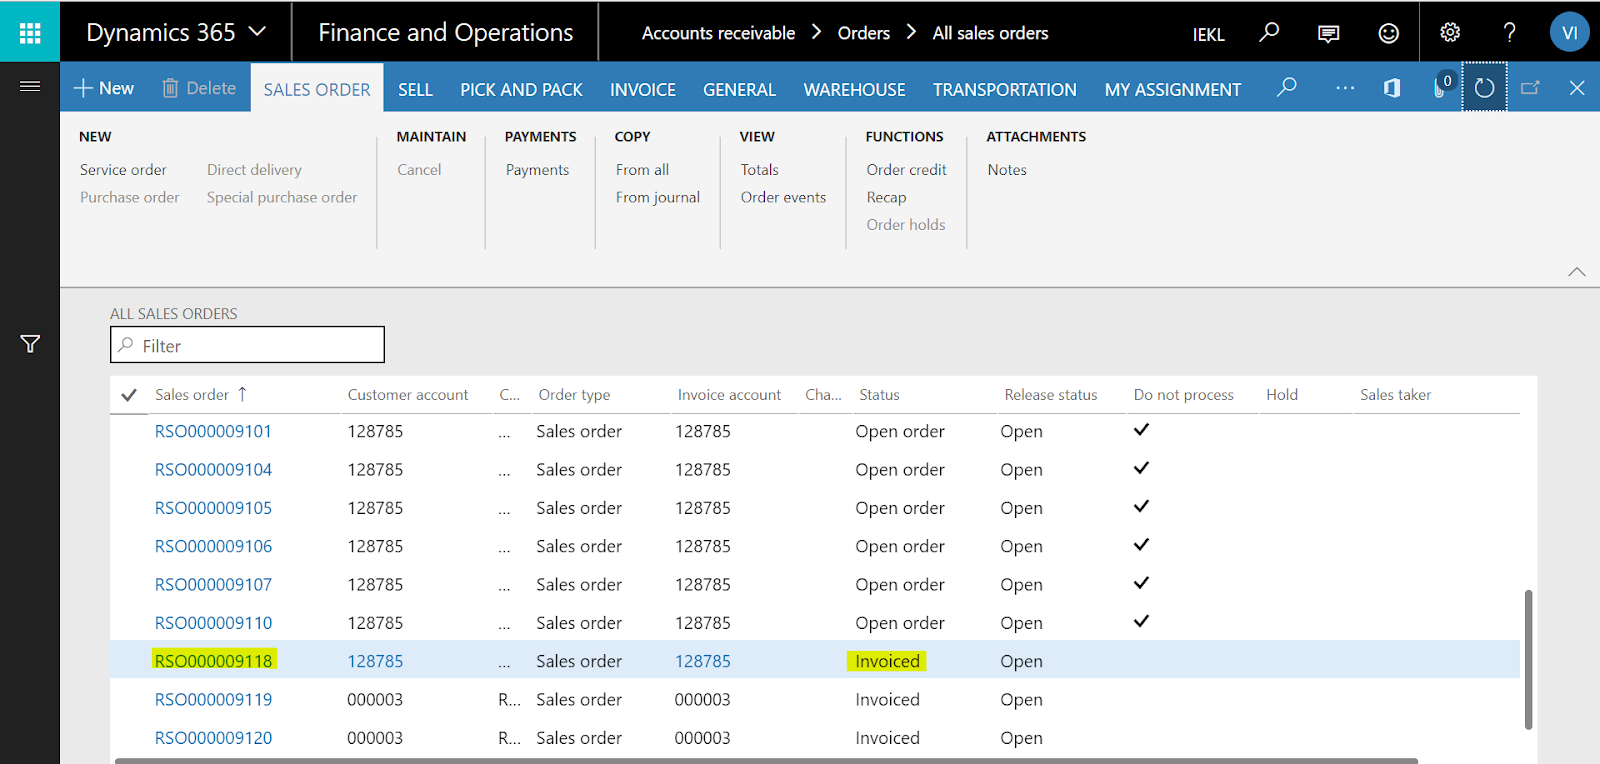Open sales order RSO000009118 link
Screen dimensions: 1600x764
213,661
